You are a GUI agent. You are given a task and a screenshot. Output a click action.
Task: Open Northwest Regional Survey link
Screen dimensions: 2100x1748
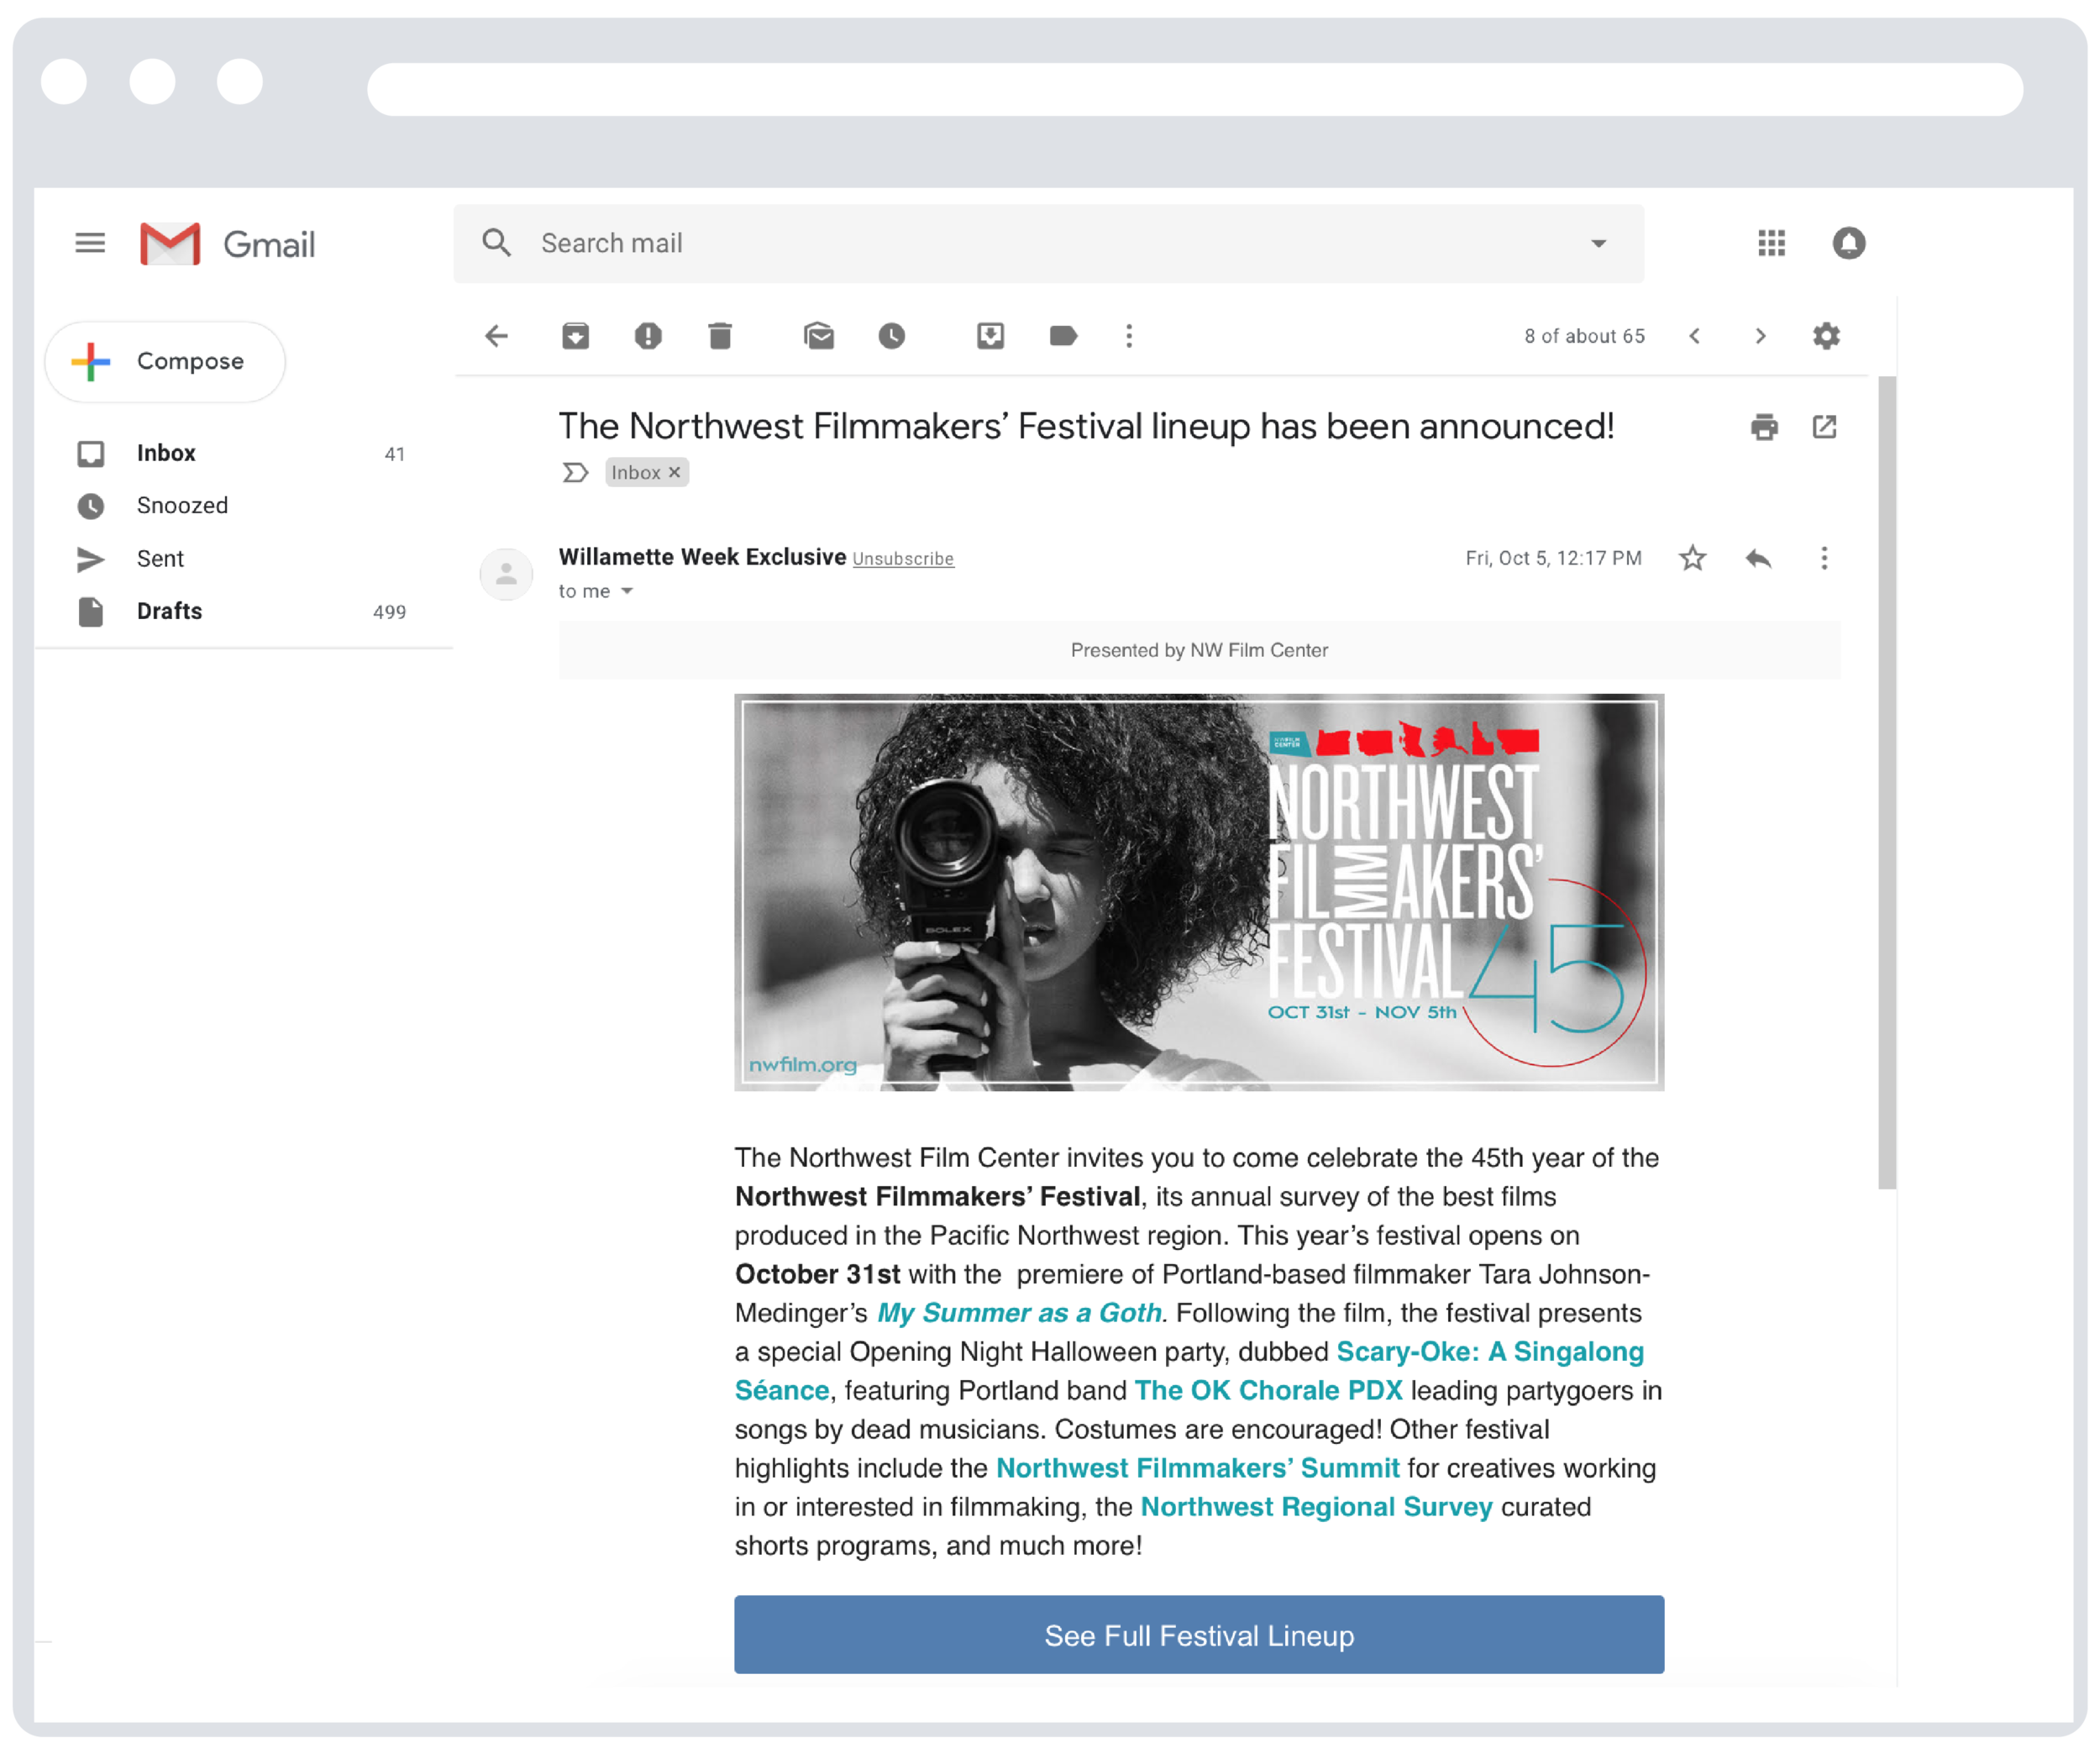point(1316,1507)
